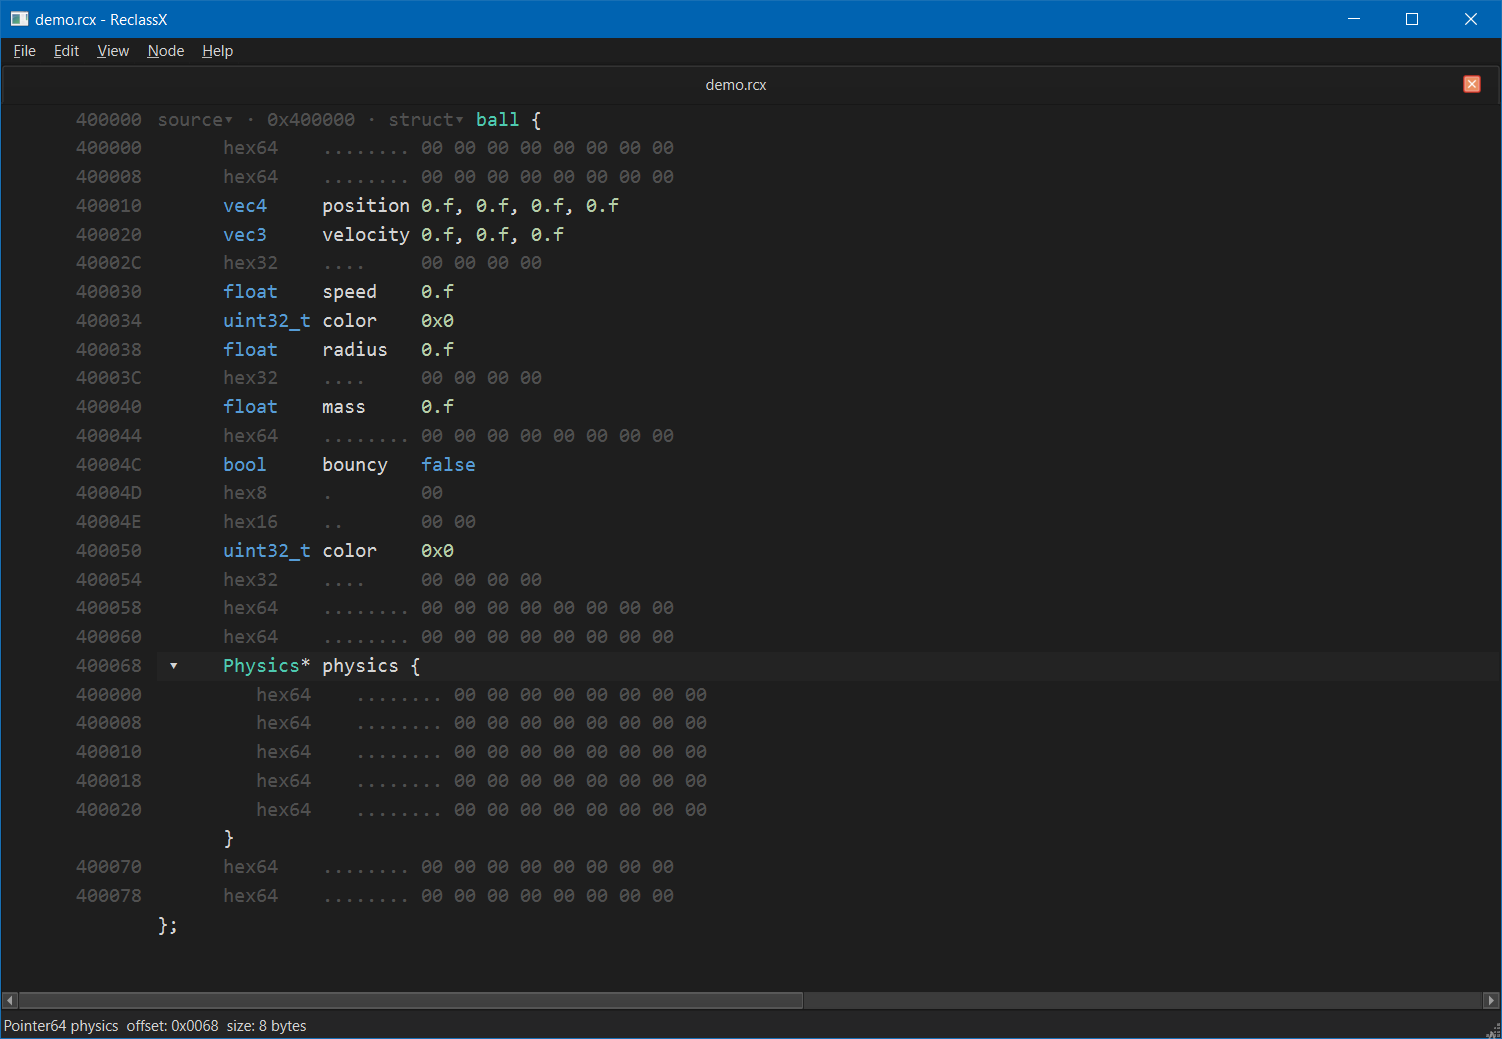Select the physics pointer field name
The width and height of the screenshot is (1502, 1039).
coord(360,666)
